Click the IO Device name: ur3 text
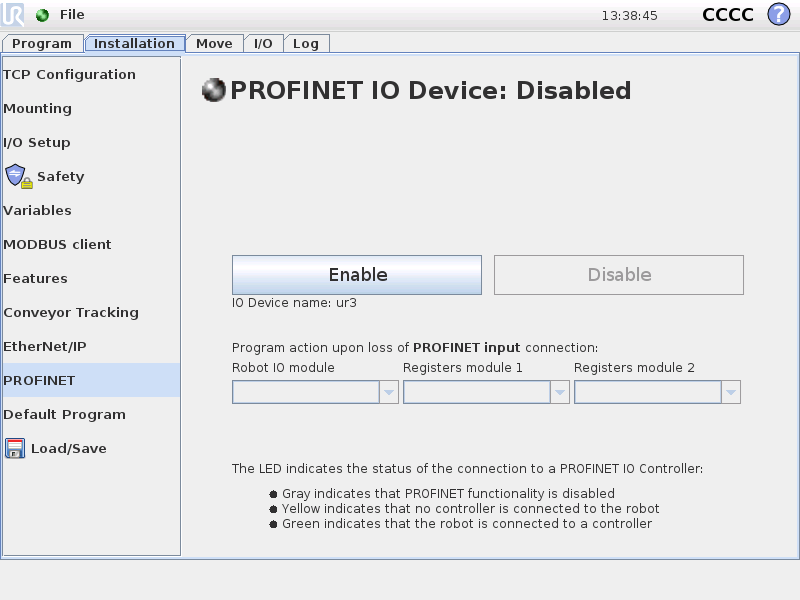Screen dimensions: 800x600 [x=294, y=303]
